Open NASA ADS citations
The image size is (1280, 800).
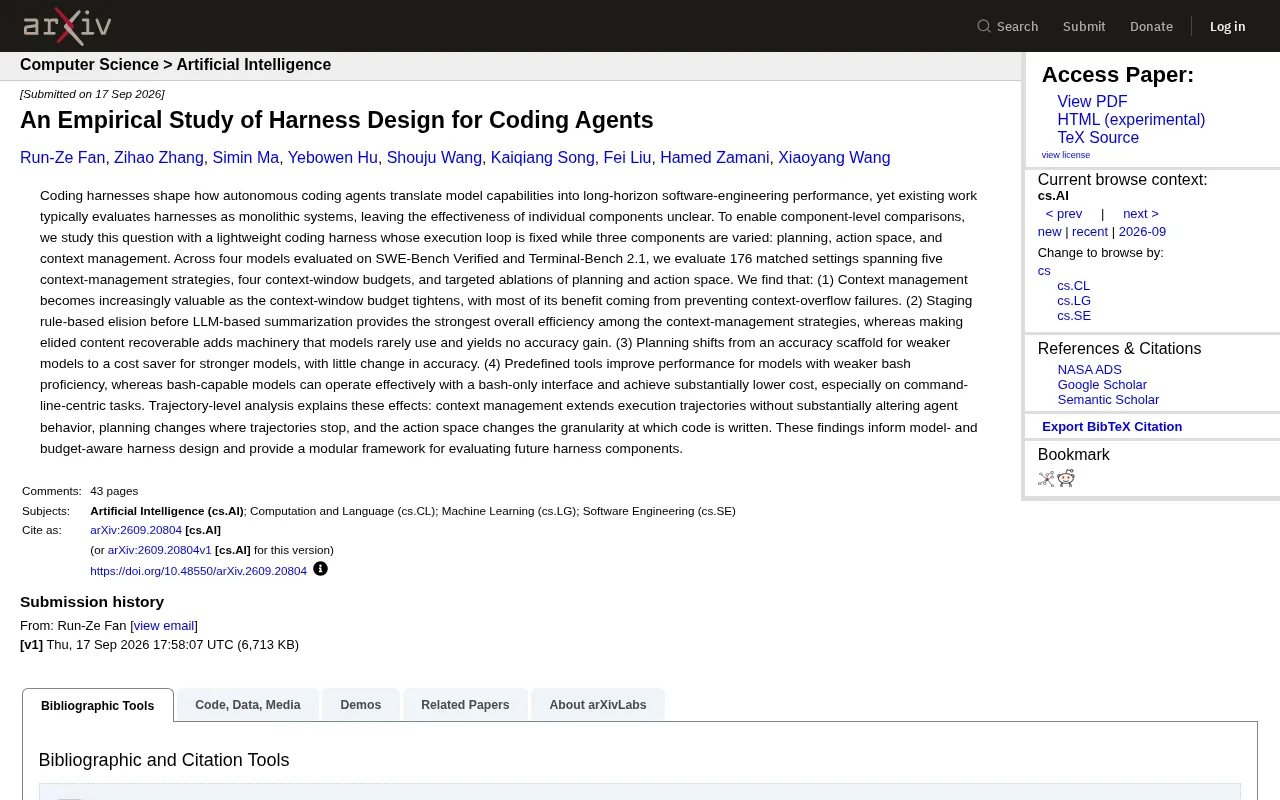(x=1089, y=370)
